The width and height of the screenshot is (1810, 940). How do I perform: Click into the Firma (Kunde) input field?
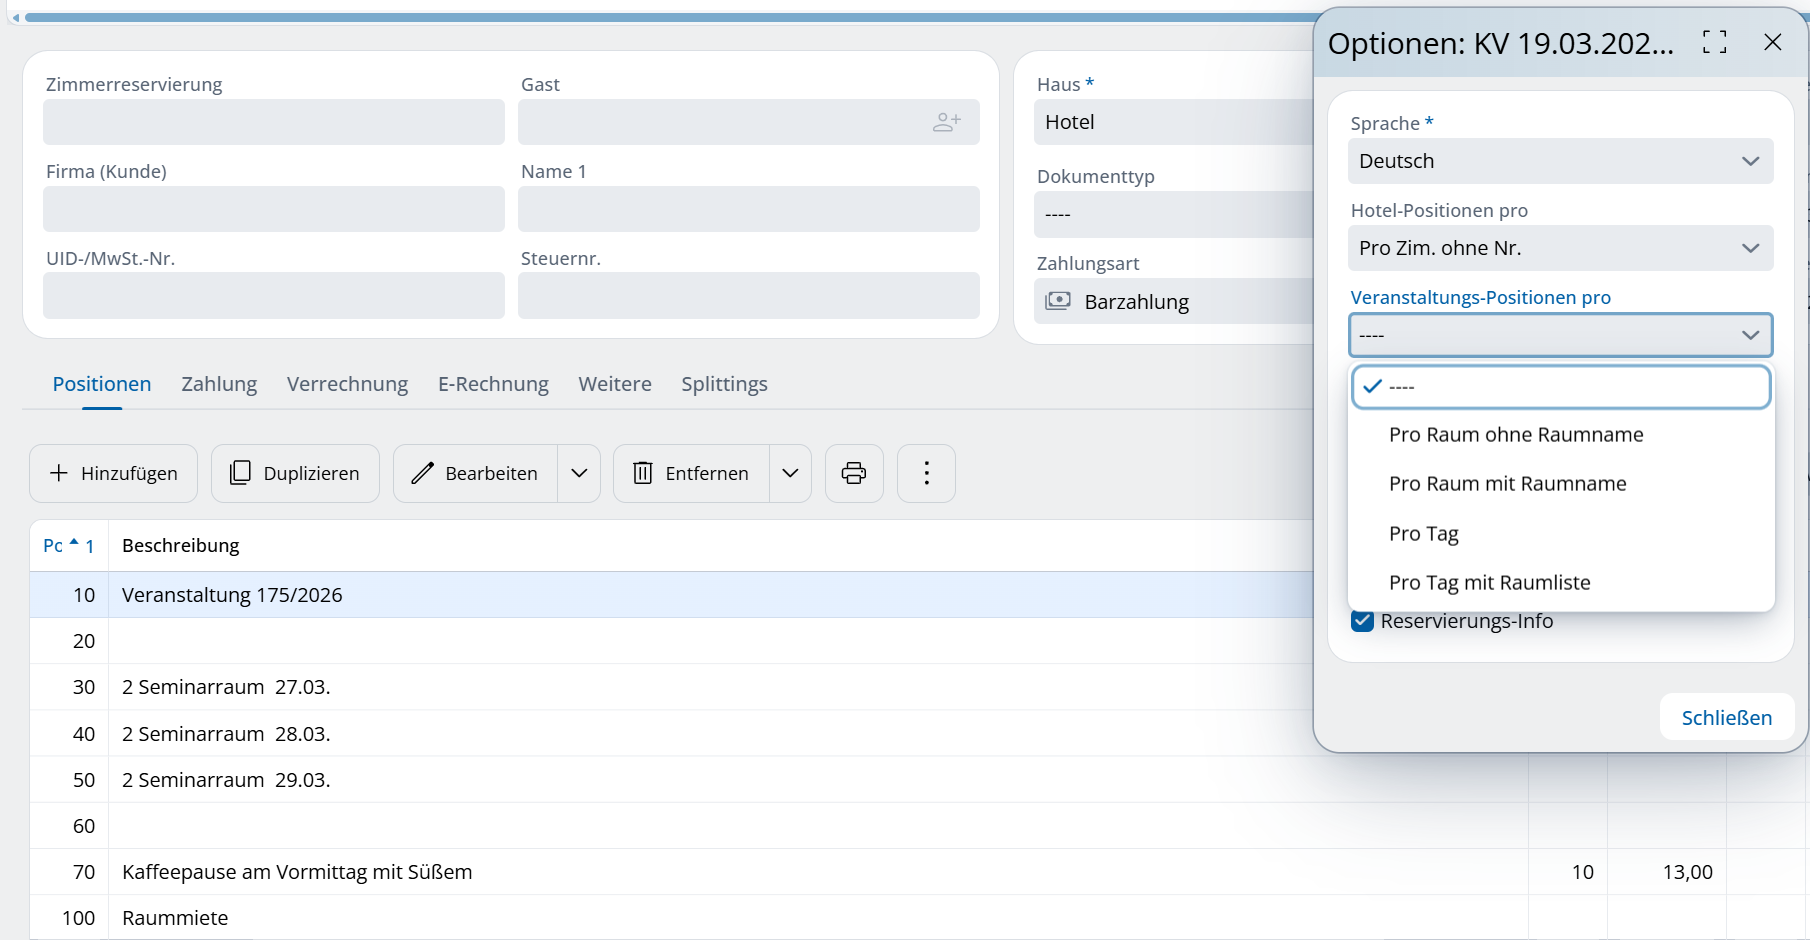274,209
